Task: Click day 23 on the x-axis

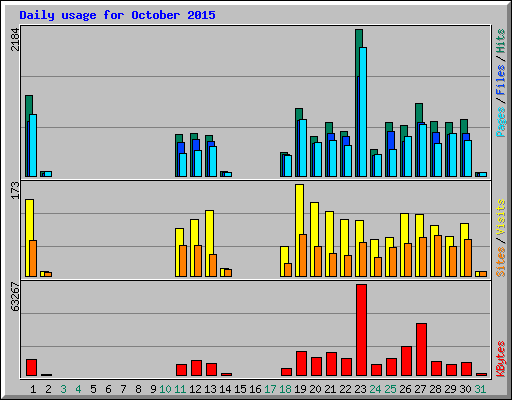Action: (360, 389)
